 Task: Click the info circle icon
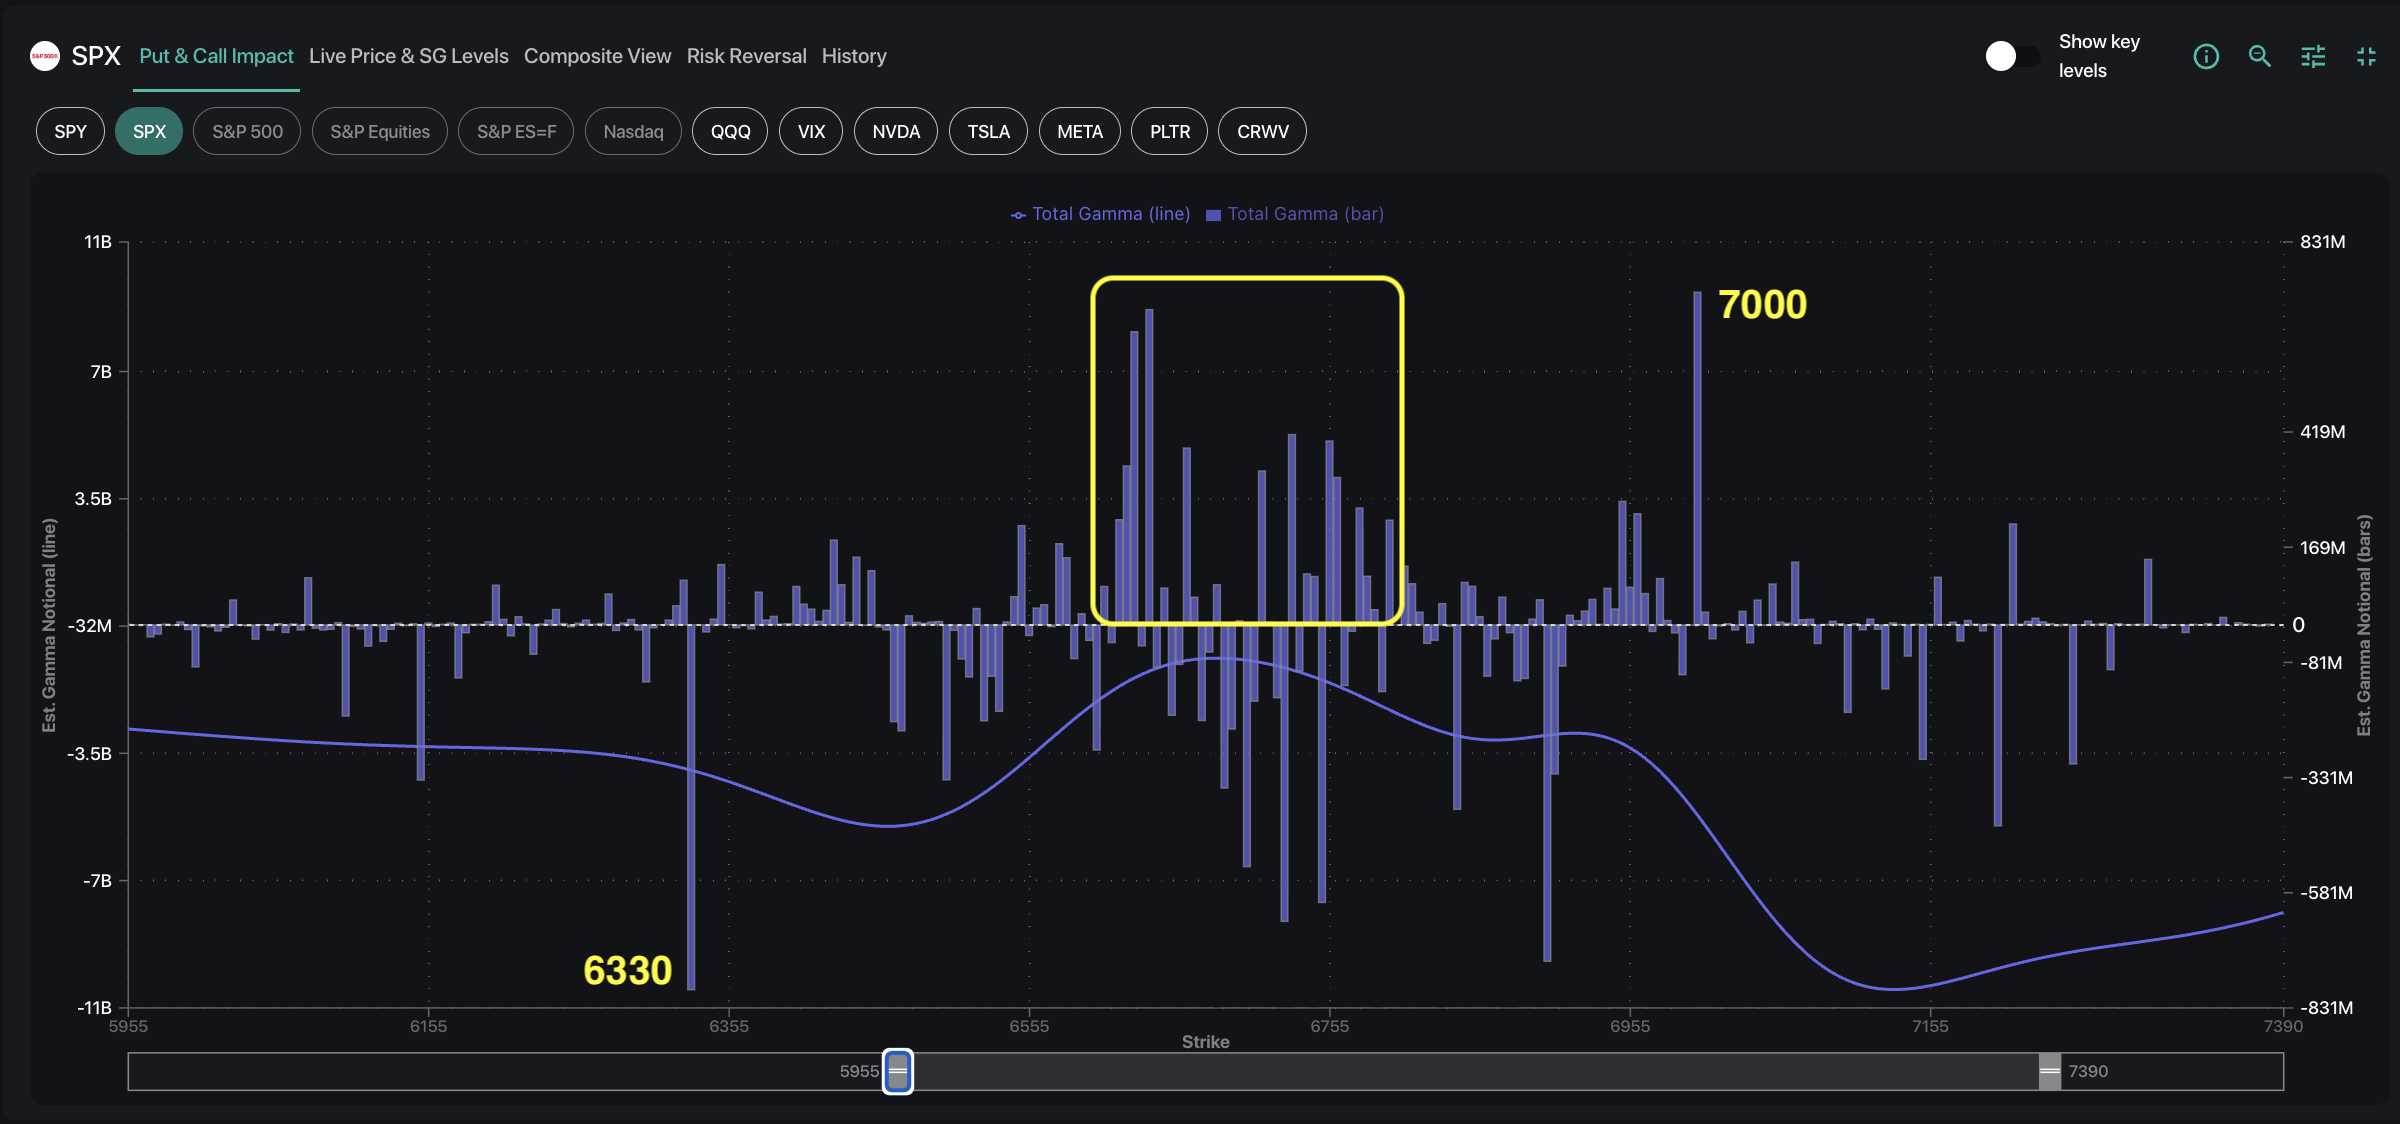pos(2205,57)
